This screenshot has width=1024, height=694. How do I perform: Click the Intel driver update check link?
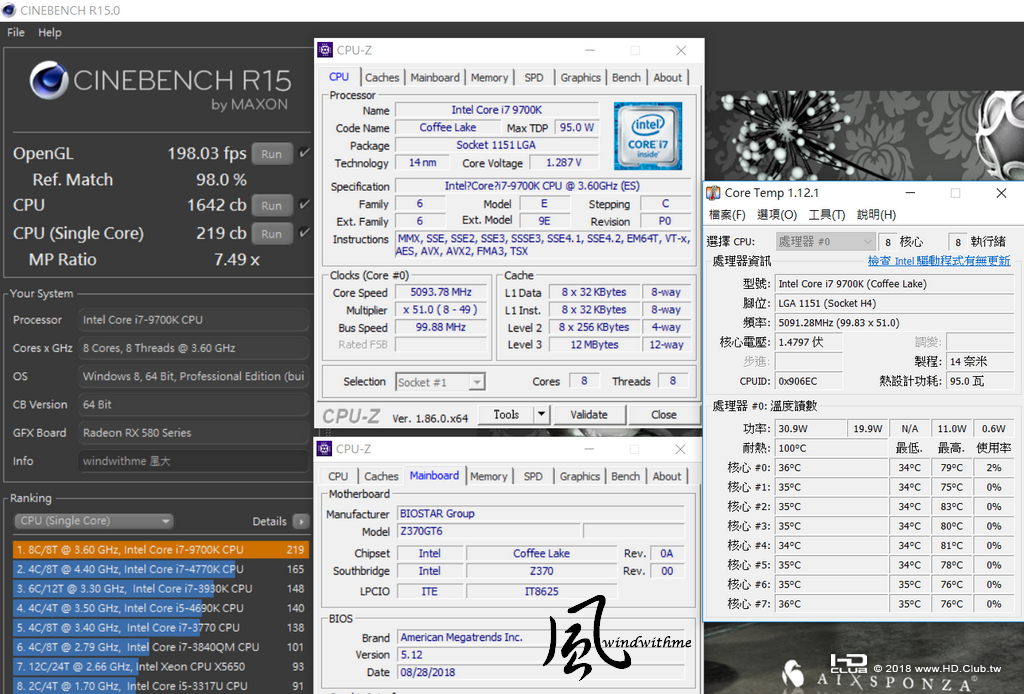tap(938, 261)
